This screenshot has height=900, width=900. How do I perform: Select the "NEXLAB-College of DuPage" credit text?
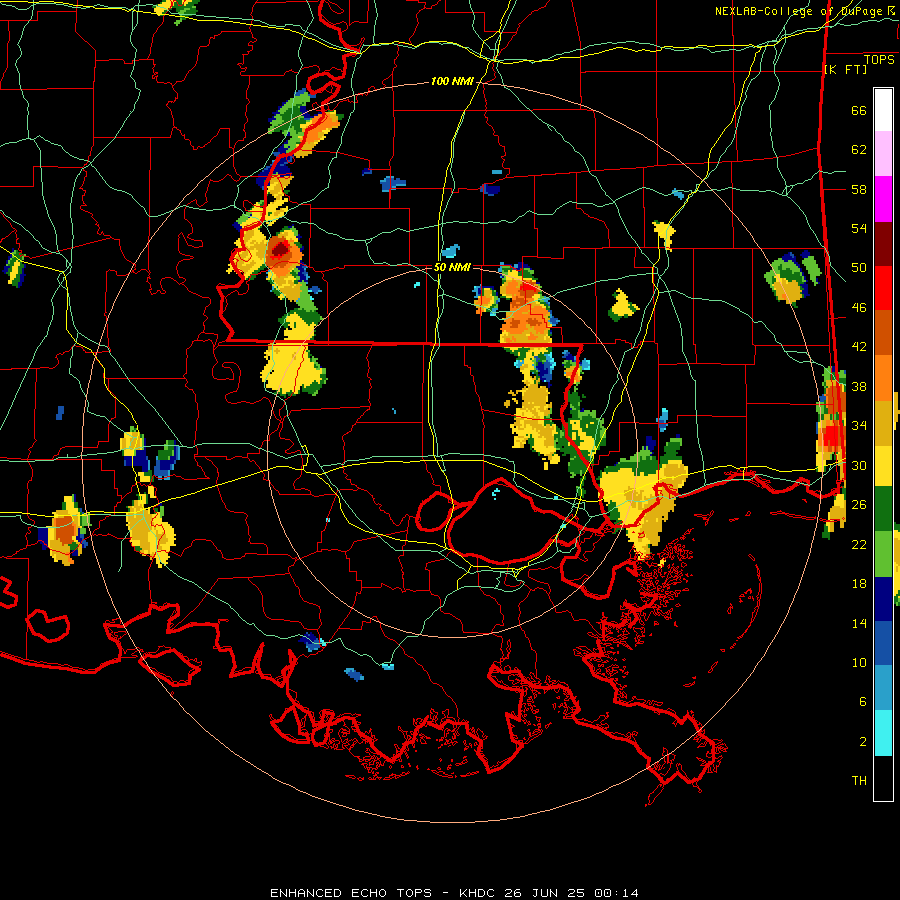[x=799, y=11]
